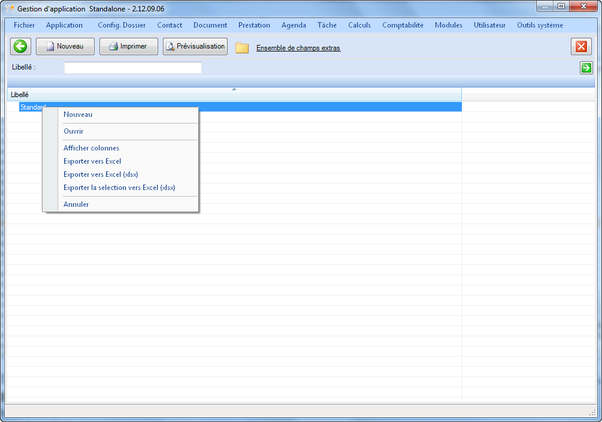602x422 pixels.
Task: Open the Comptabilité menu
Action: click(403, 25)
